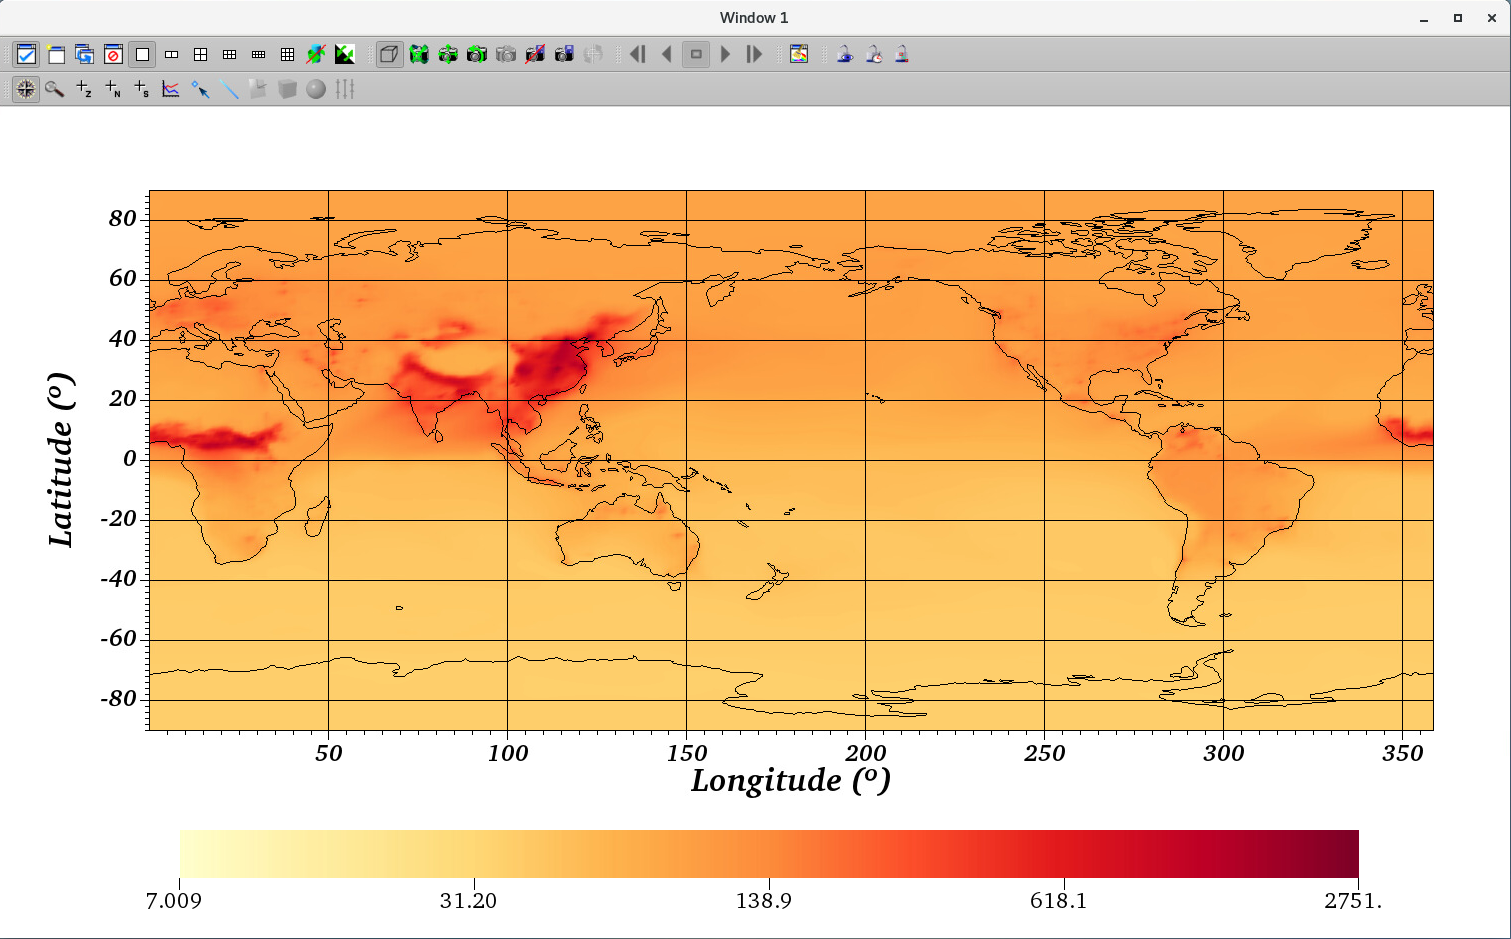The width and height of the screenshot is (1511, 939).
Task: Toggle the active window checkmark button
Action: pyautogui.click(x=26, y=54)
